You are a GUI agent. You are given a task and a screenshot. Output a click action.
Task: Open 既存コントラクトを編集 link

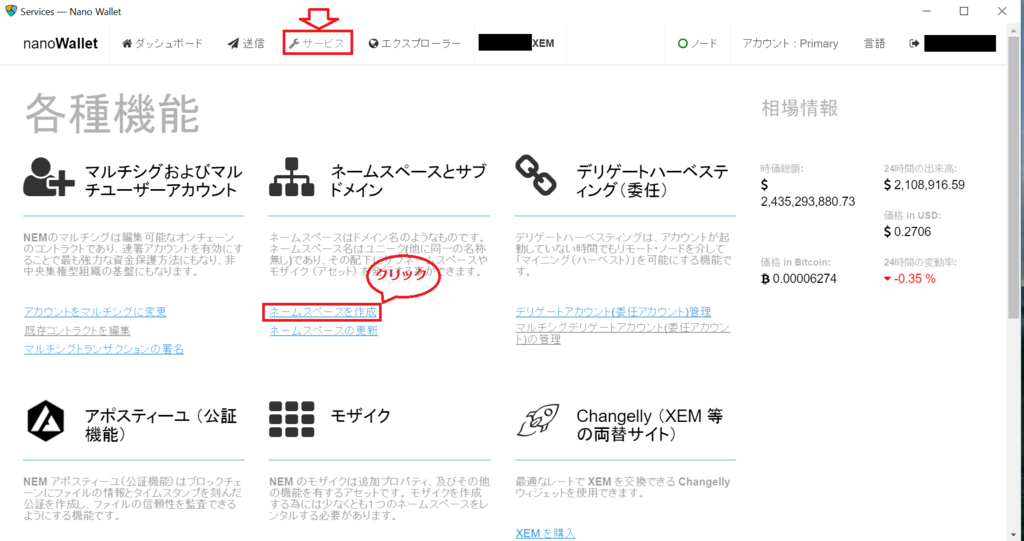pos(77,331)
